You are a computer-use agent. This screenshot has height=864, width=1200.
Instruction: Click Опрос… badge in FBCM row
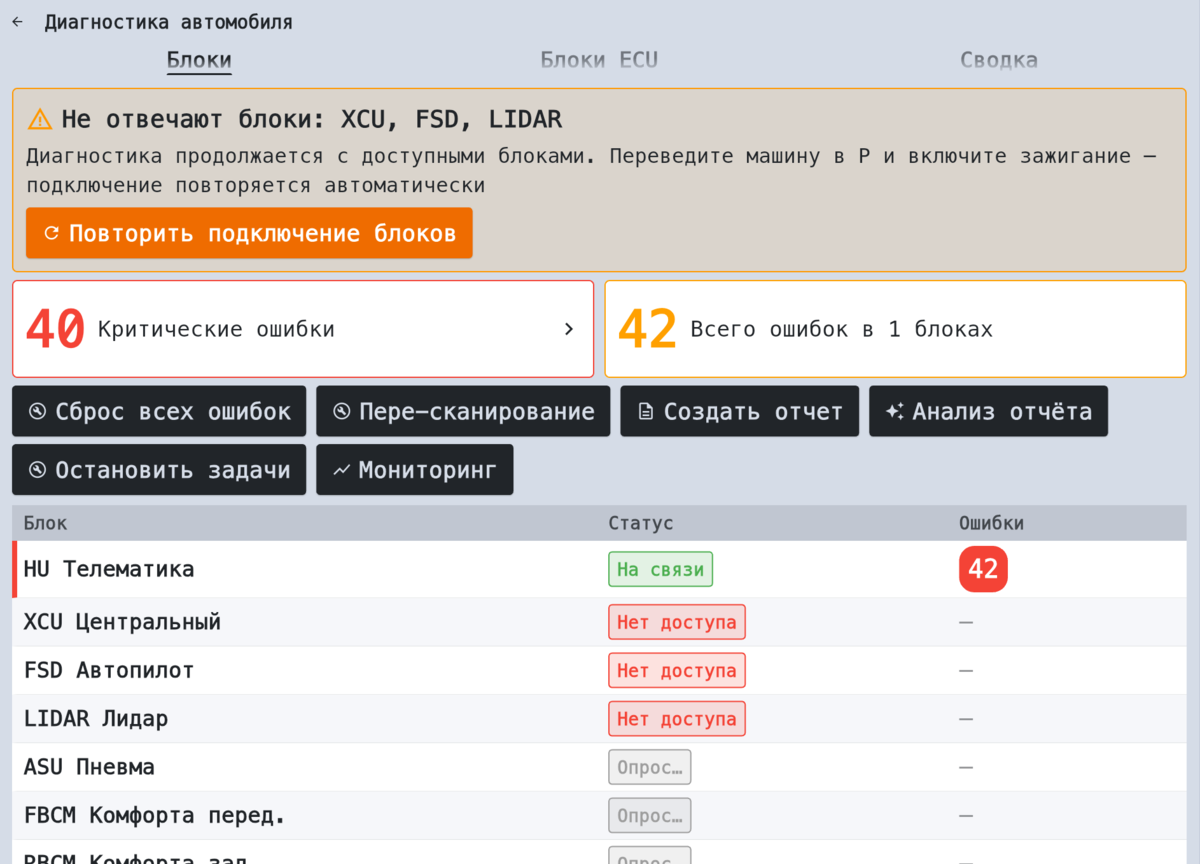click(649, 815)
